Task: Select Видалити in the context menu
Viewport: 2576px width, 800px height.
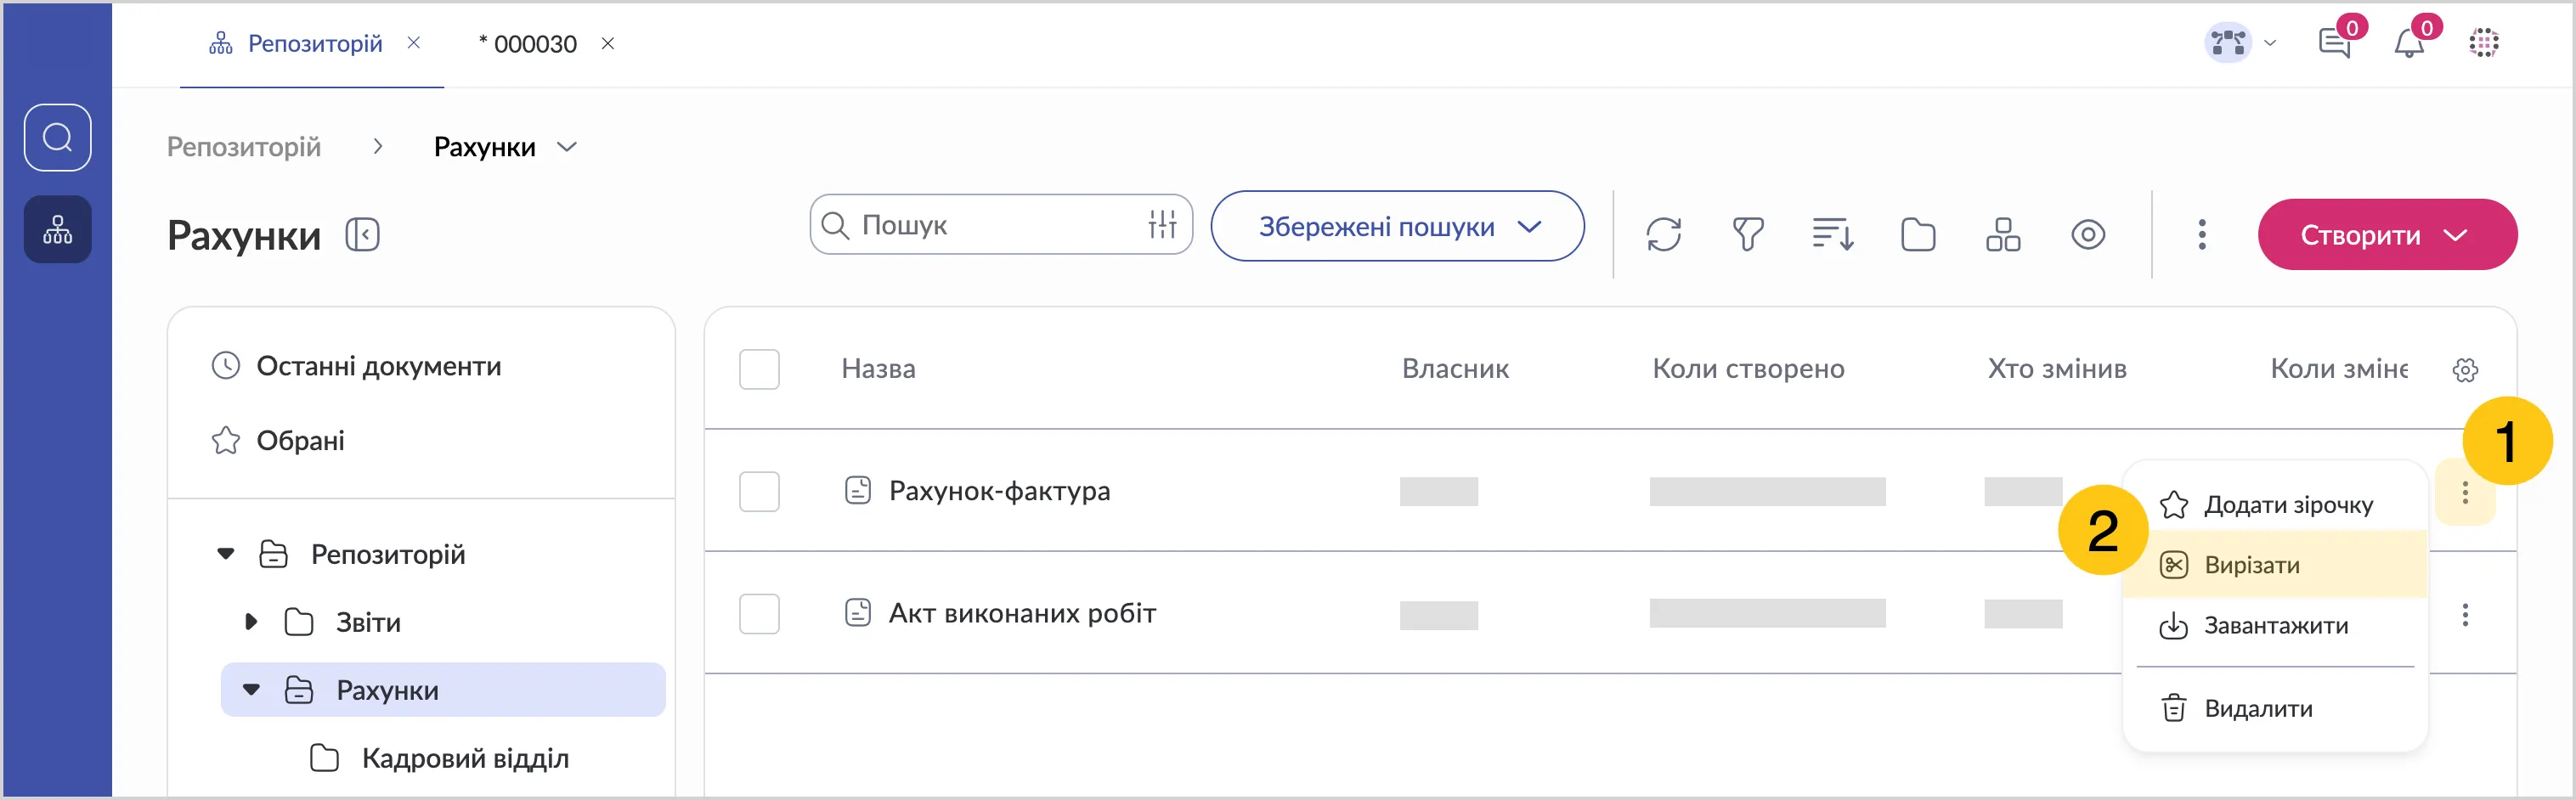Action: point(2257,708)
